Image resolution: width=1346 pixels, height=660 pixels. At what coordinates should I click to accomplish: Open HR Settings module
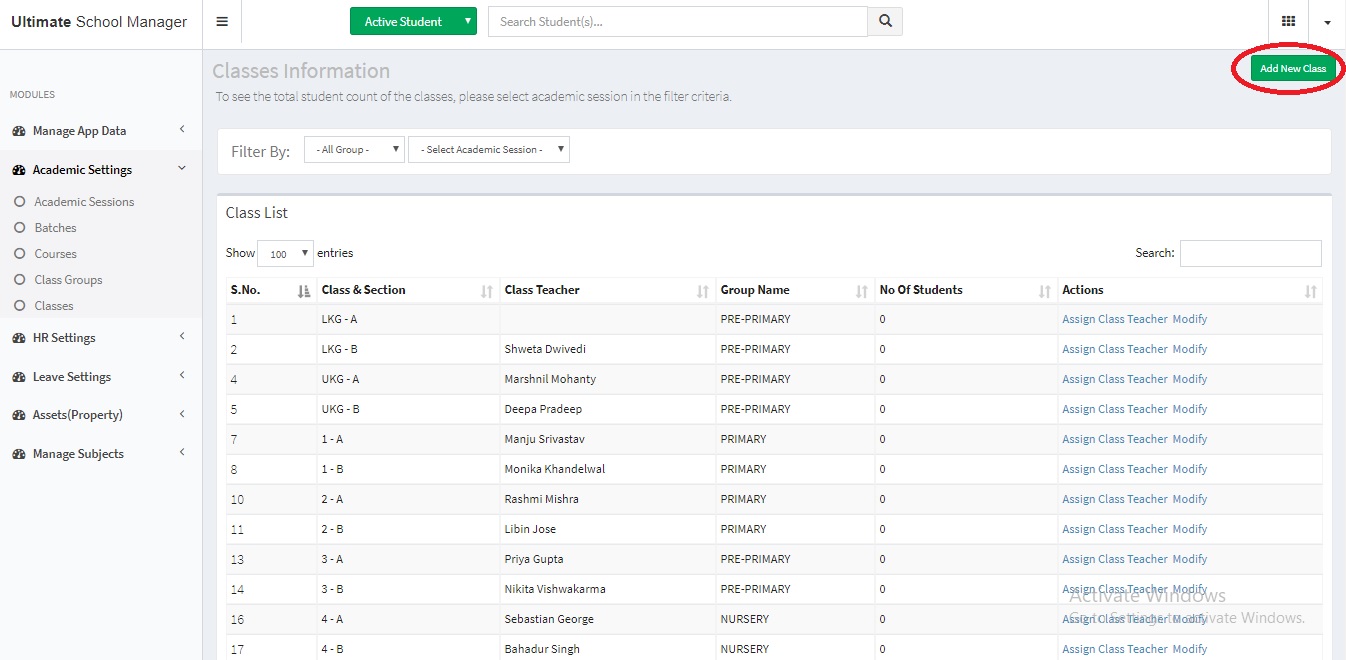click(64, 338)
